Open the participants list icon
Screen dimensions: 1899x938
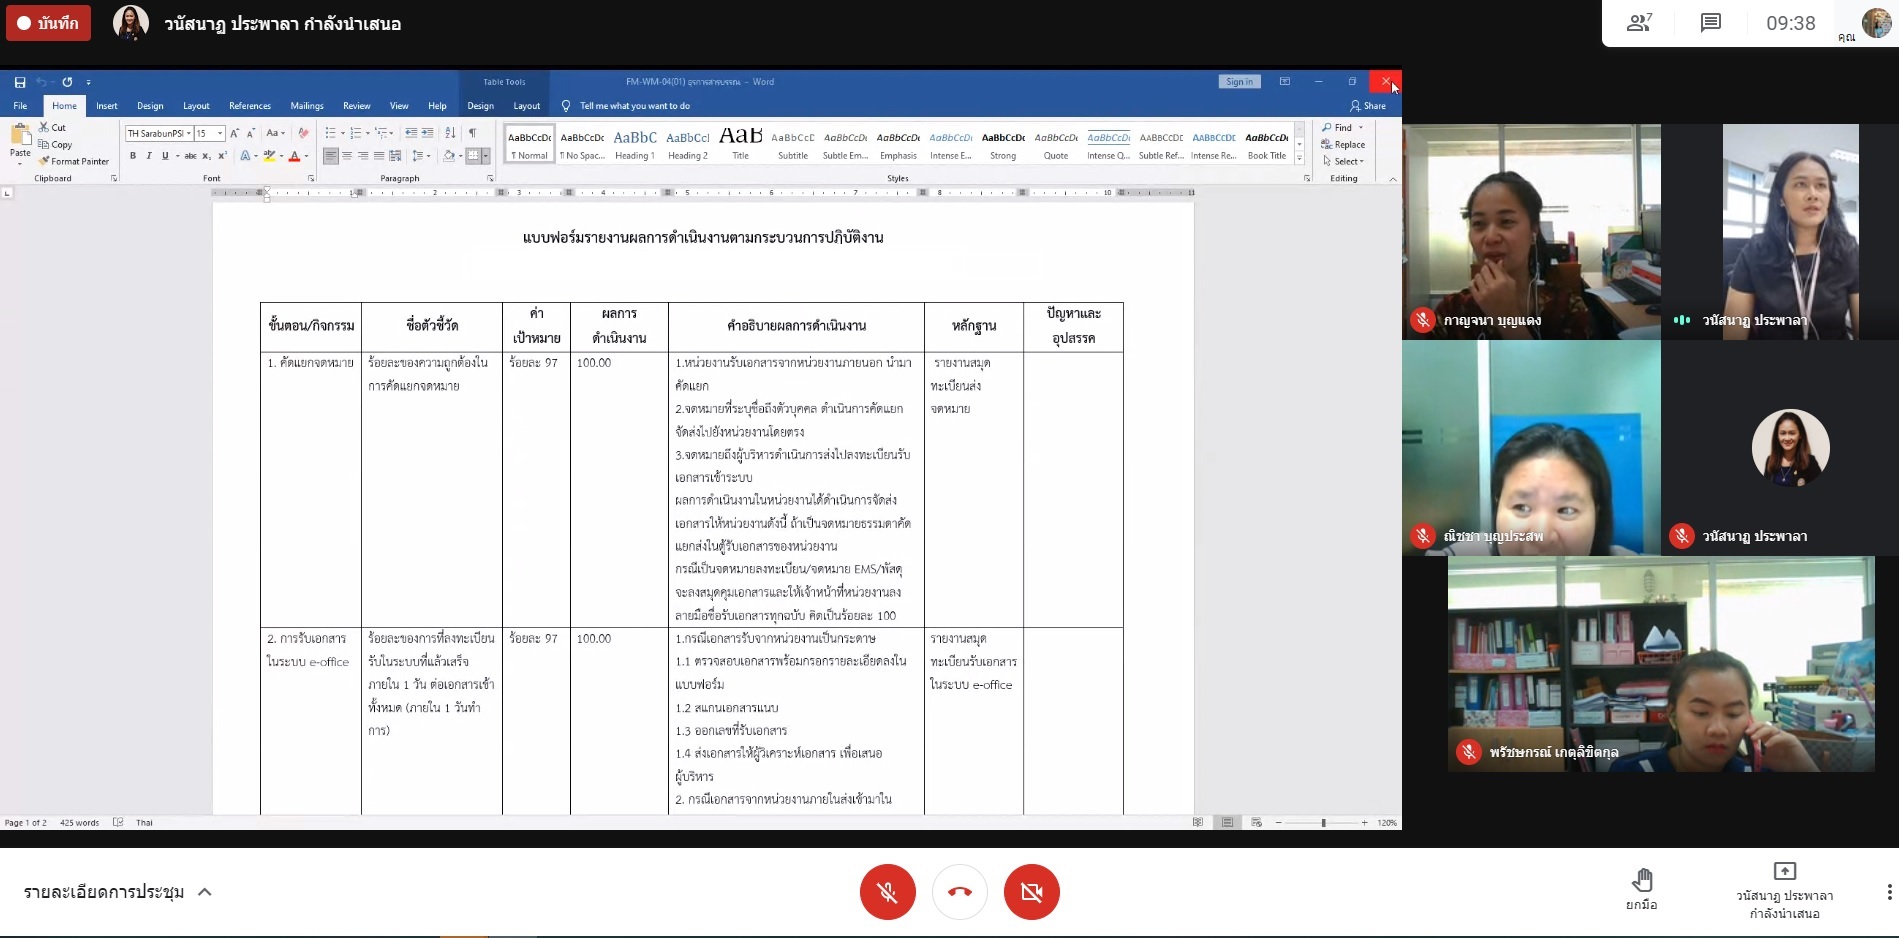[x=1639, y=23]
